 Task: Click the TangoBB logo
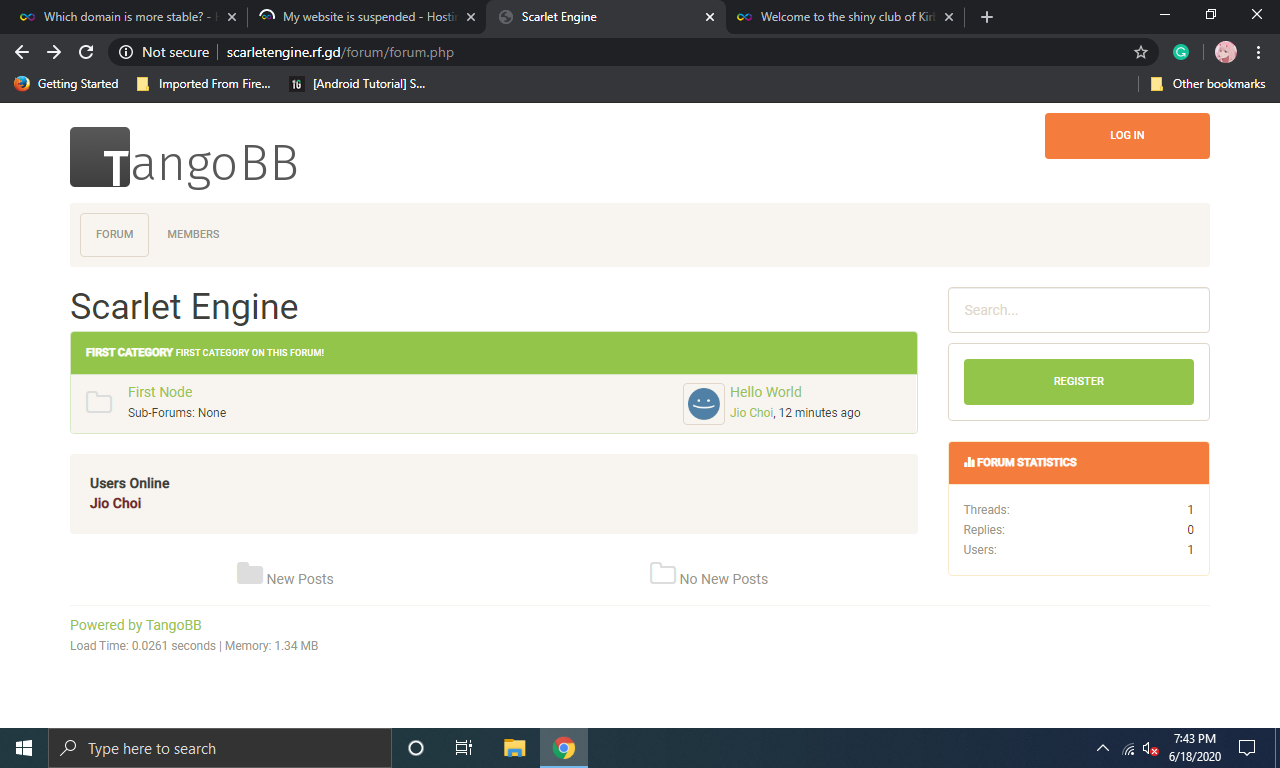tap(184, 158)
